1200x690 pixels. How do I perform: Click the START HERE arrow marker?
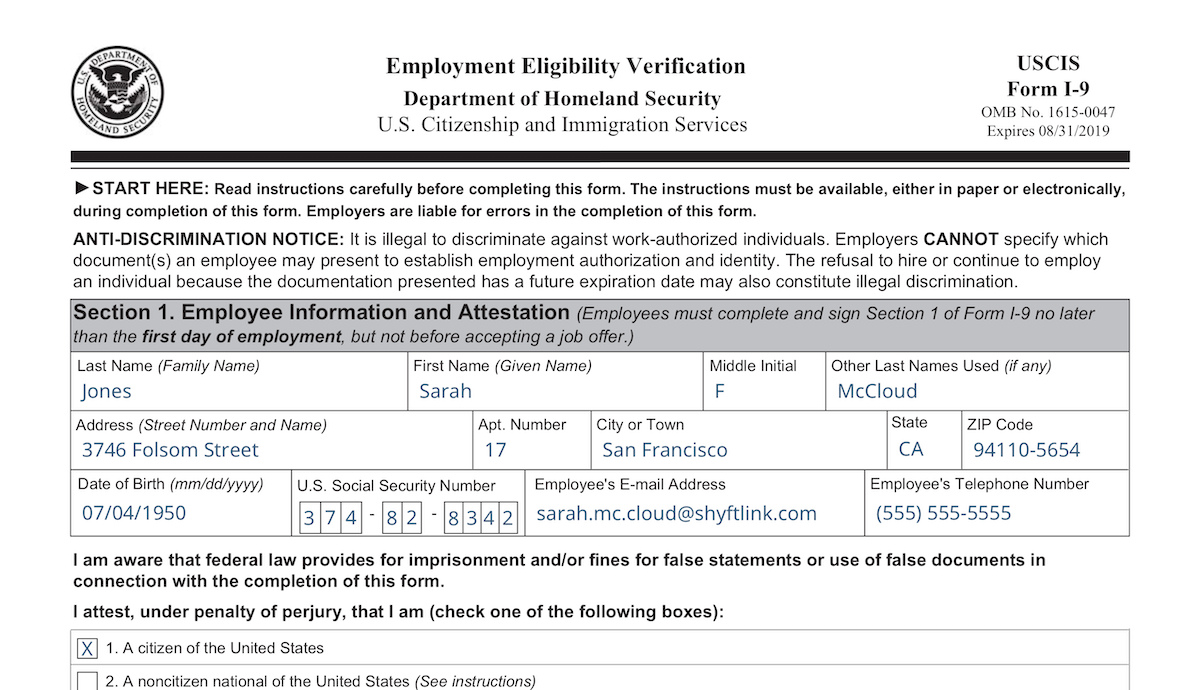(82, 188)
